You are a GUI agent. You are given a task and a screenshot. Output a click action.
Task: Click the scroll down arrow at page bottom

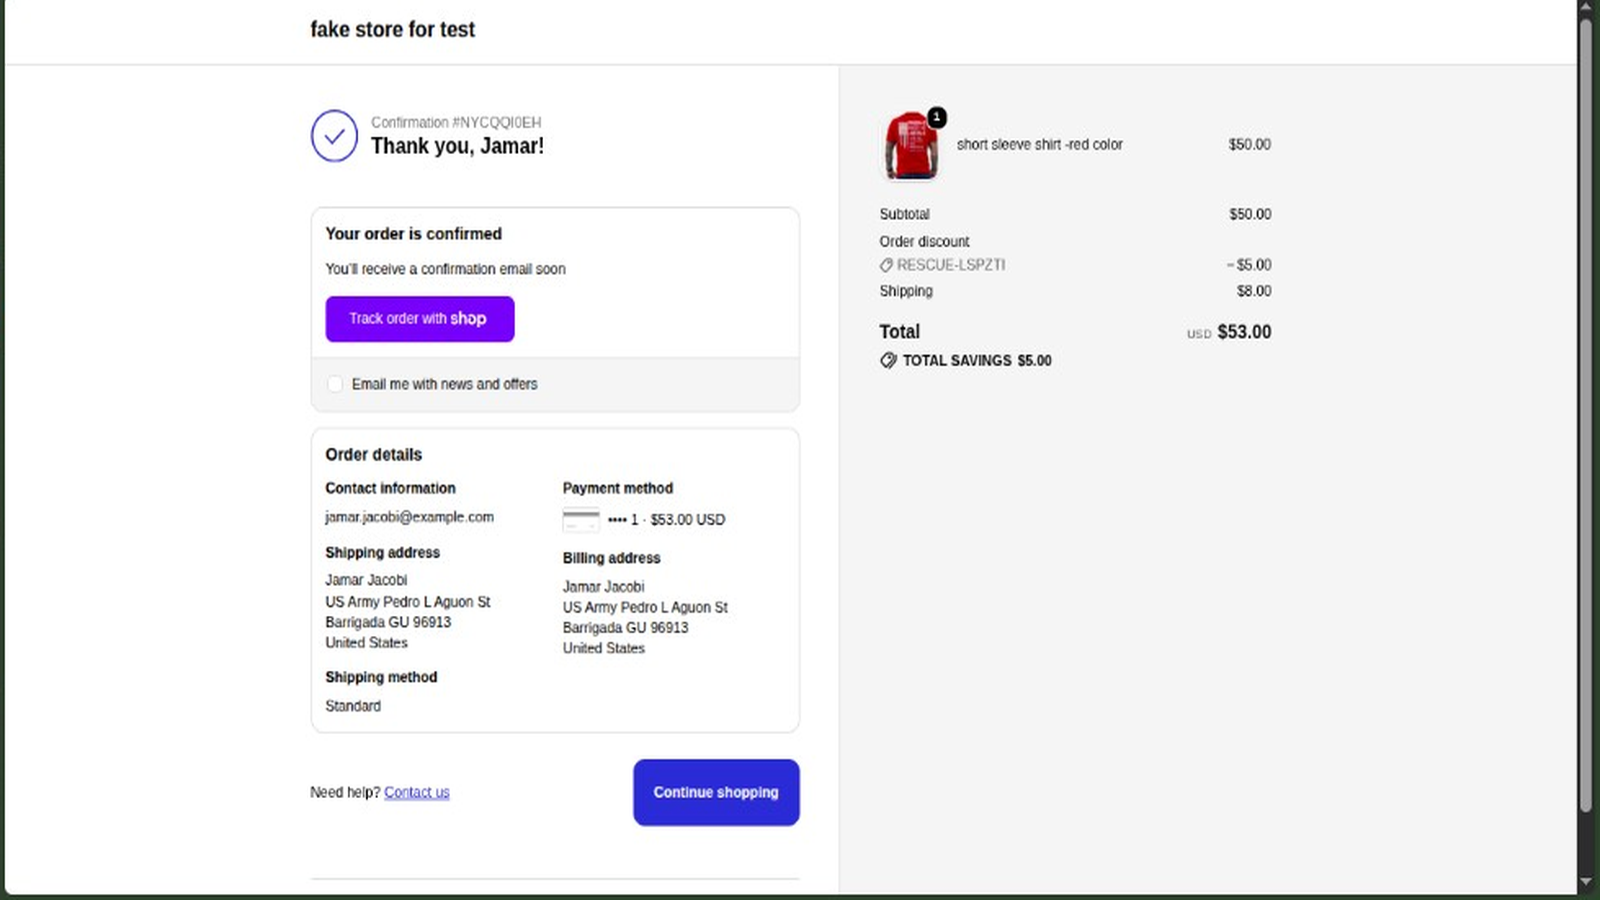1585,882
